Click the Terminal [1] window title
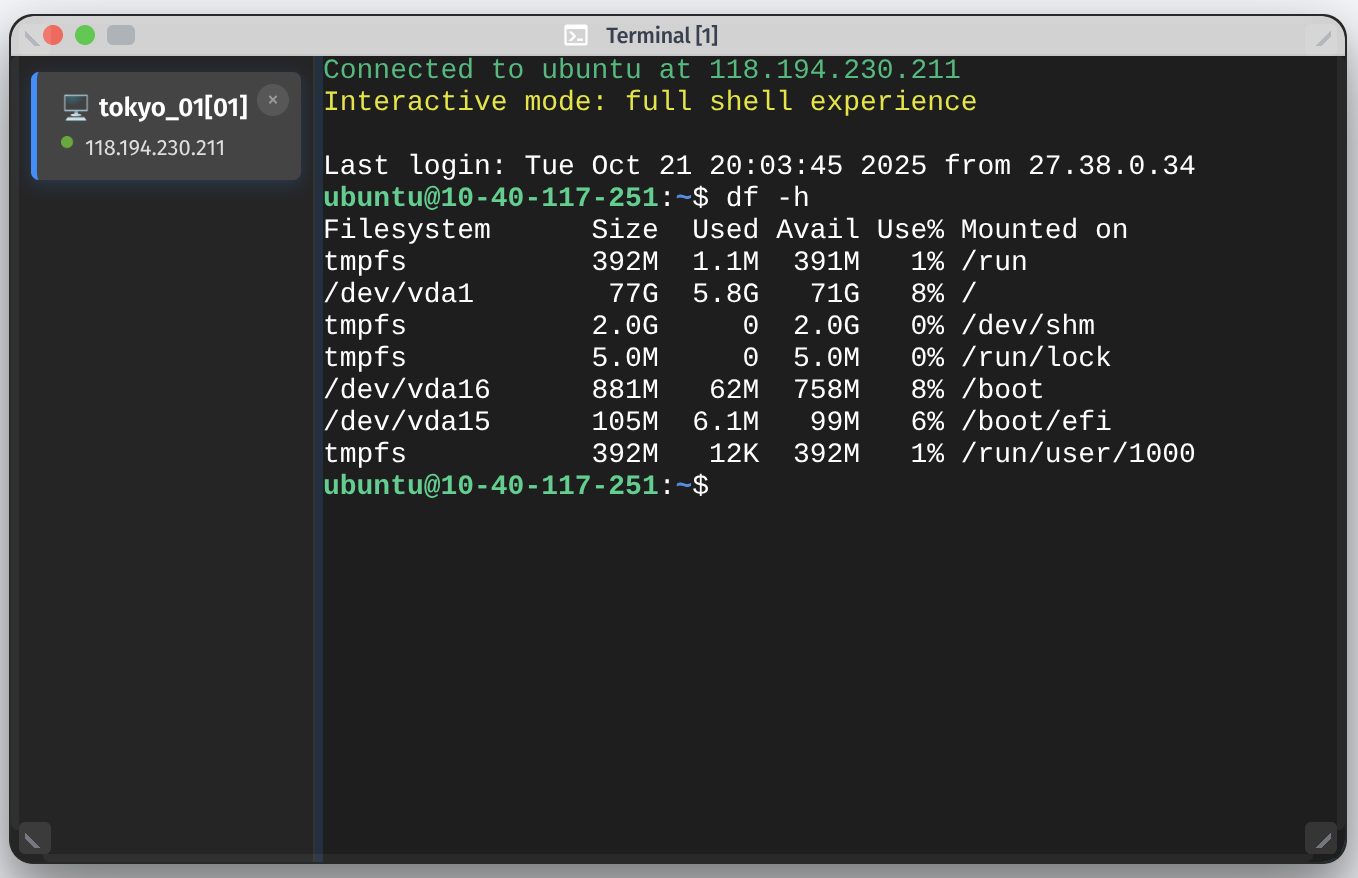Viewport: 1358px width, 878px height. (661, 36)
